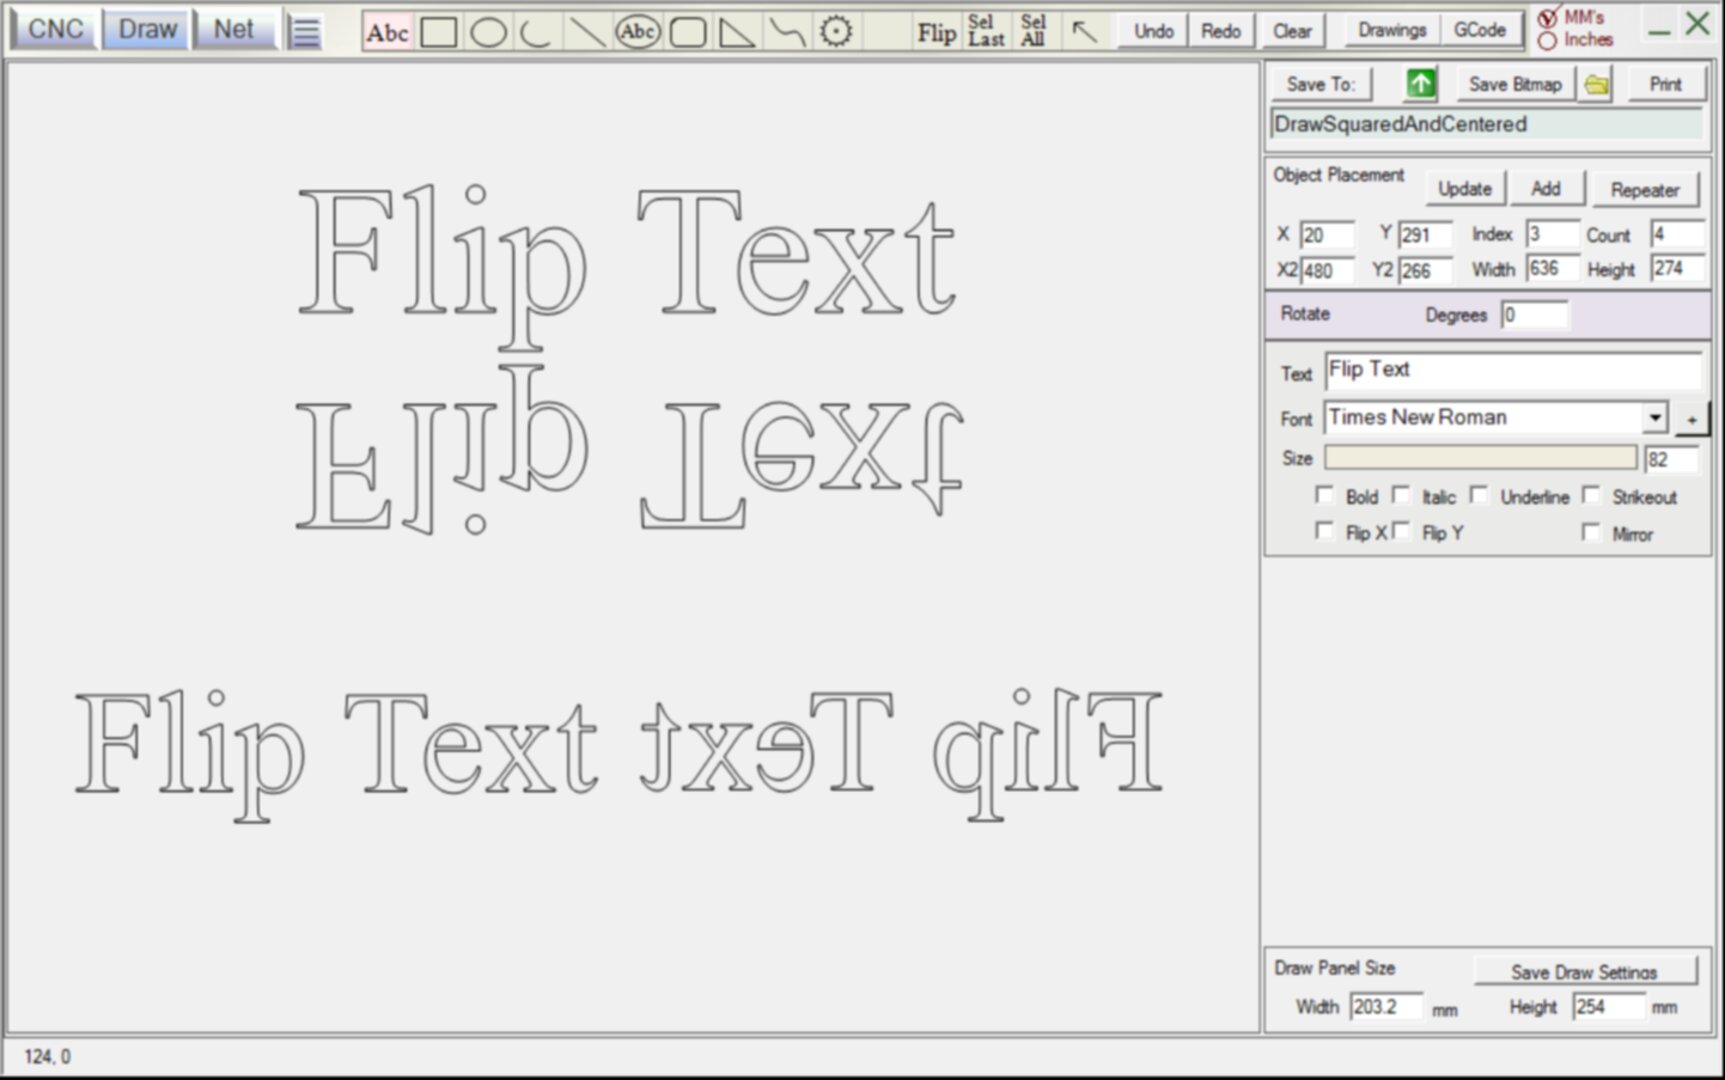Select the ellipse drawing tool
This screenshot has width=1725, height=1080.
coord(488,33)
